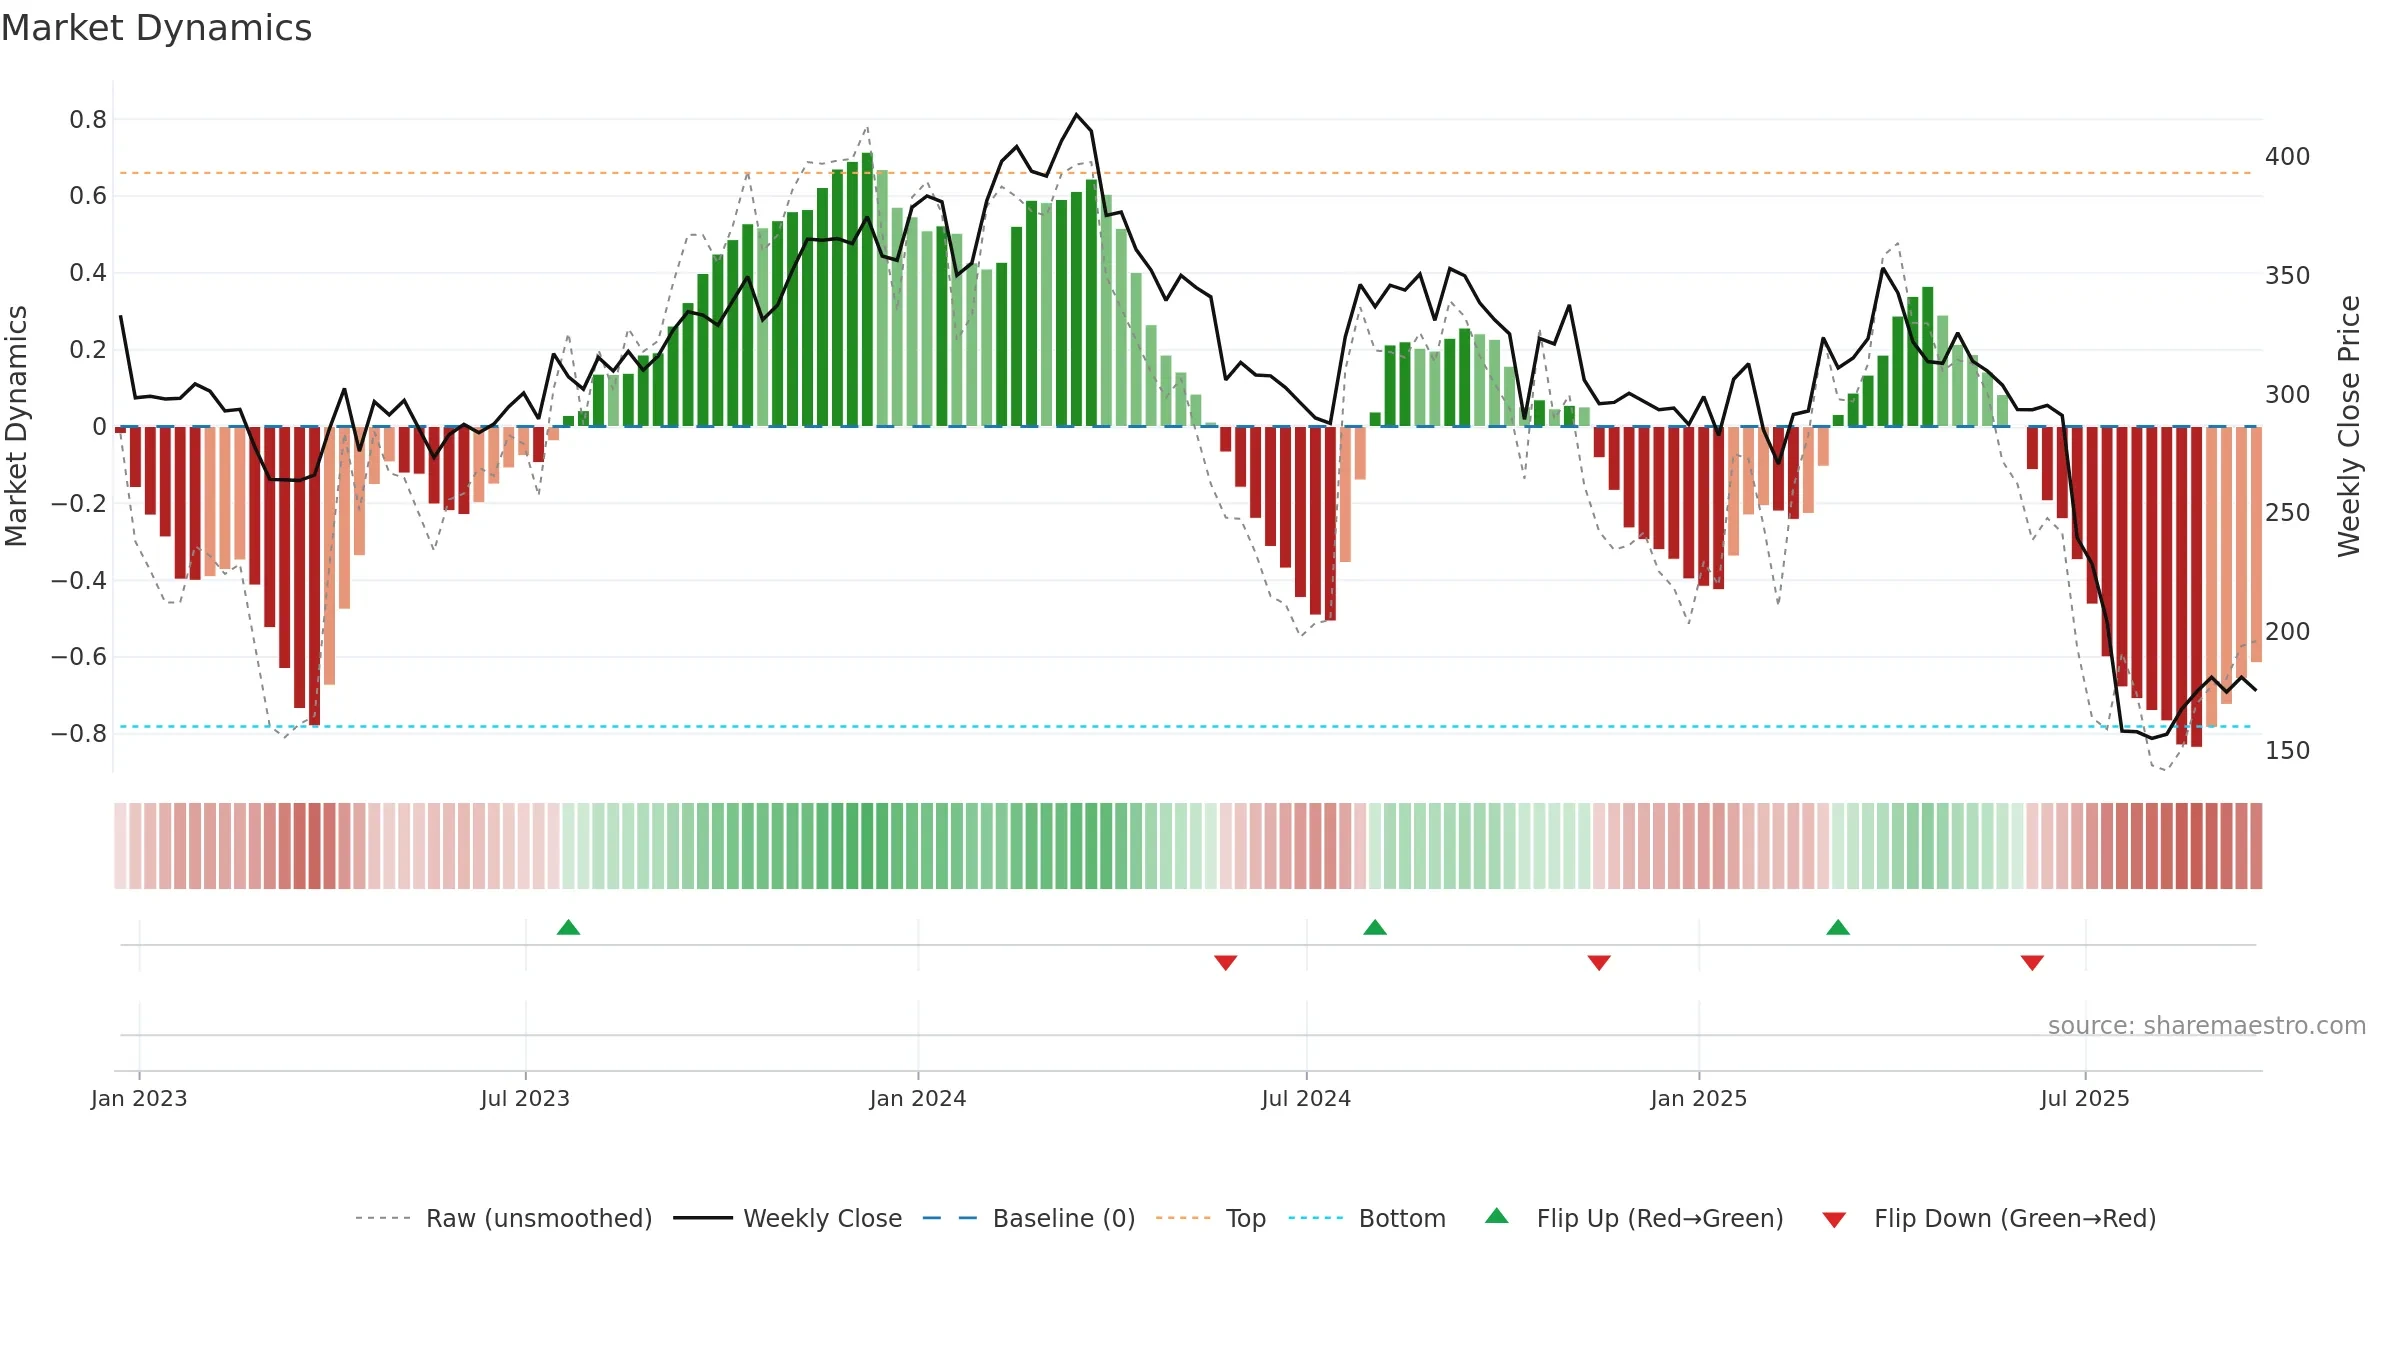Click the blue dashed Baseline swatch in the legend
The width and height of the screenshot is (2400, 1350).
[x=950, y=1218]
